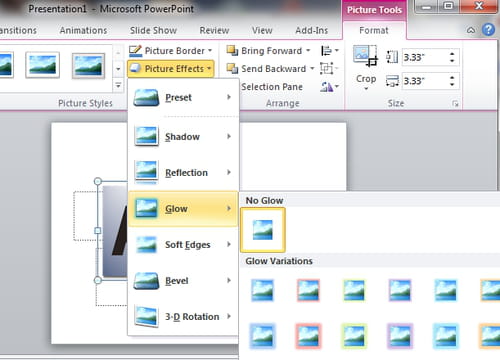Open the Soft Edges submenu

[183, 245]
